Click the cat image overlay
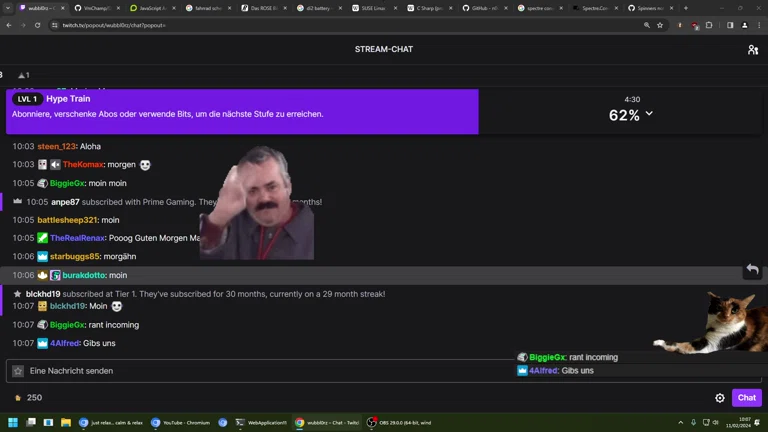Screen dimensions: 768x432 [711, 322]
